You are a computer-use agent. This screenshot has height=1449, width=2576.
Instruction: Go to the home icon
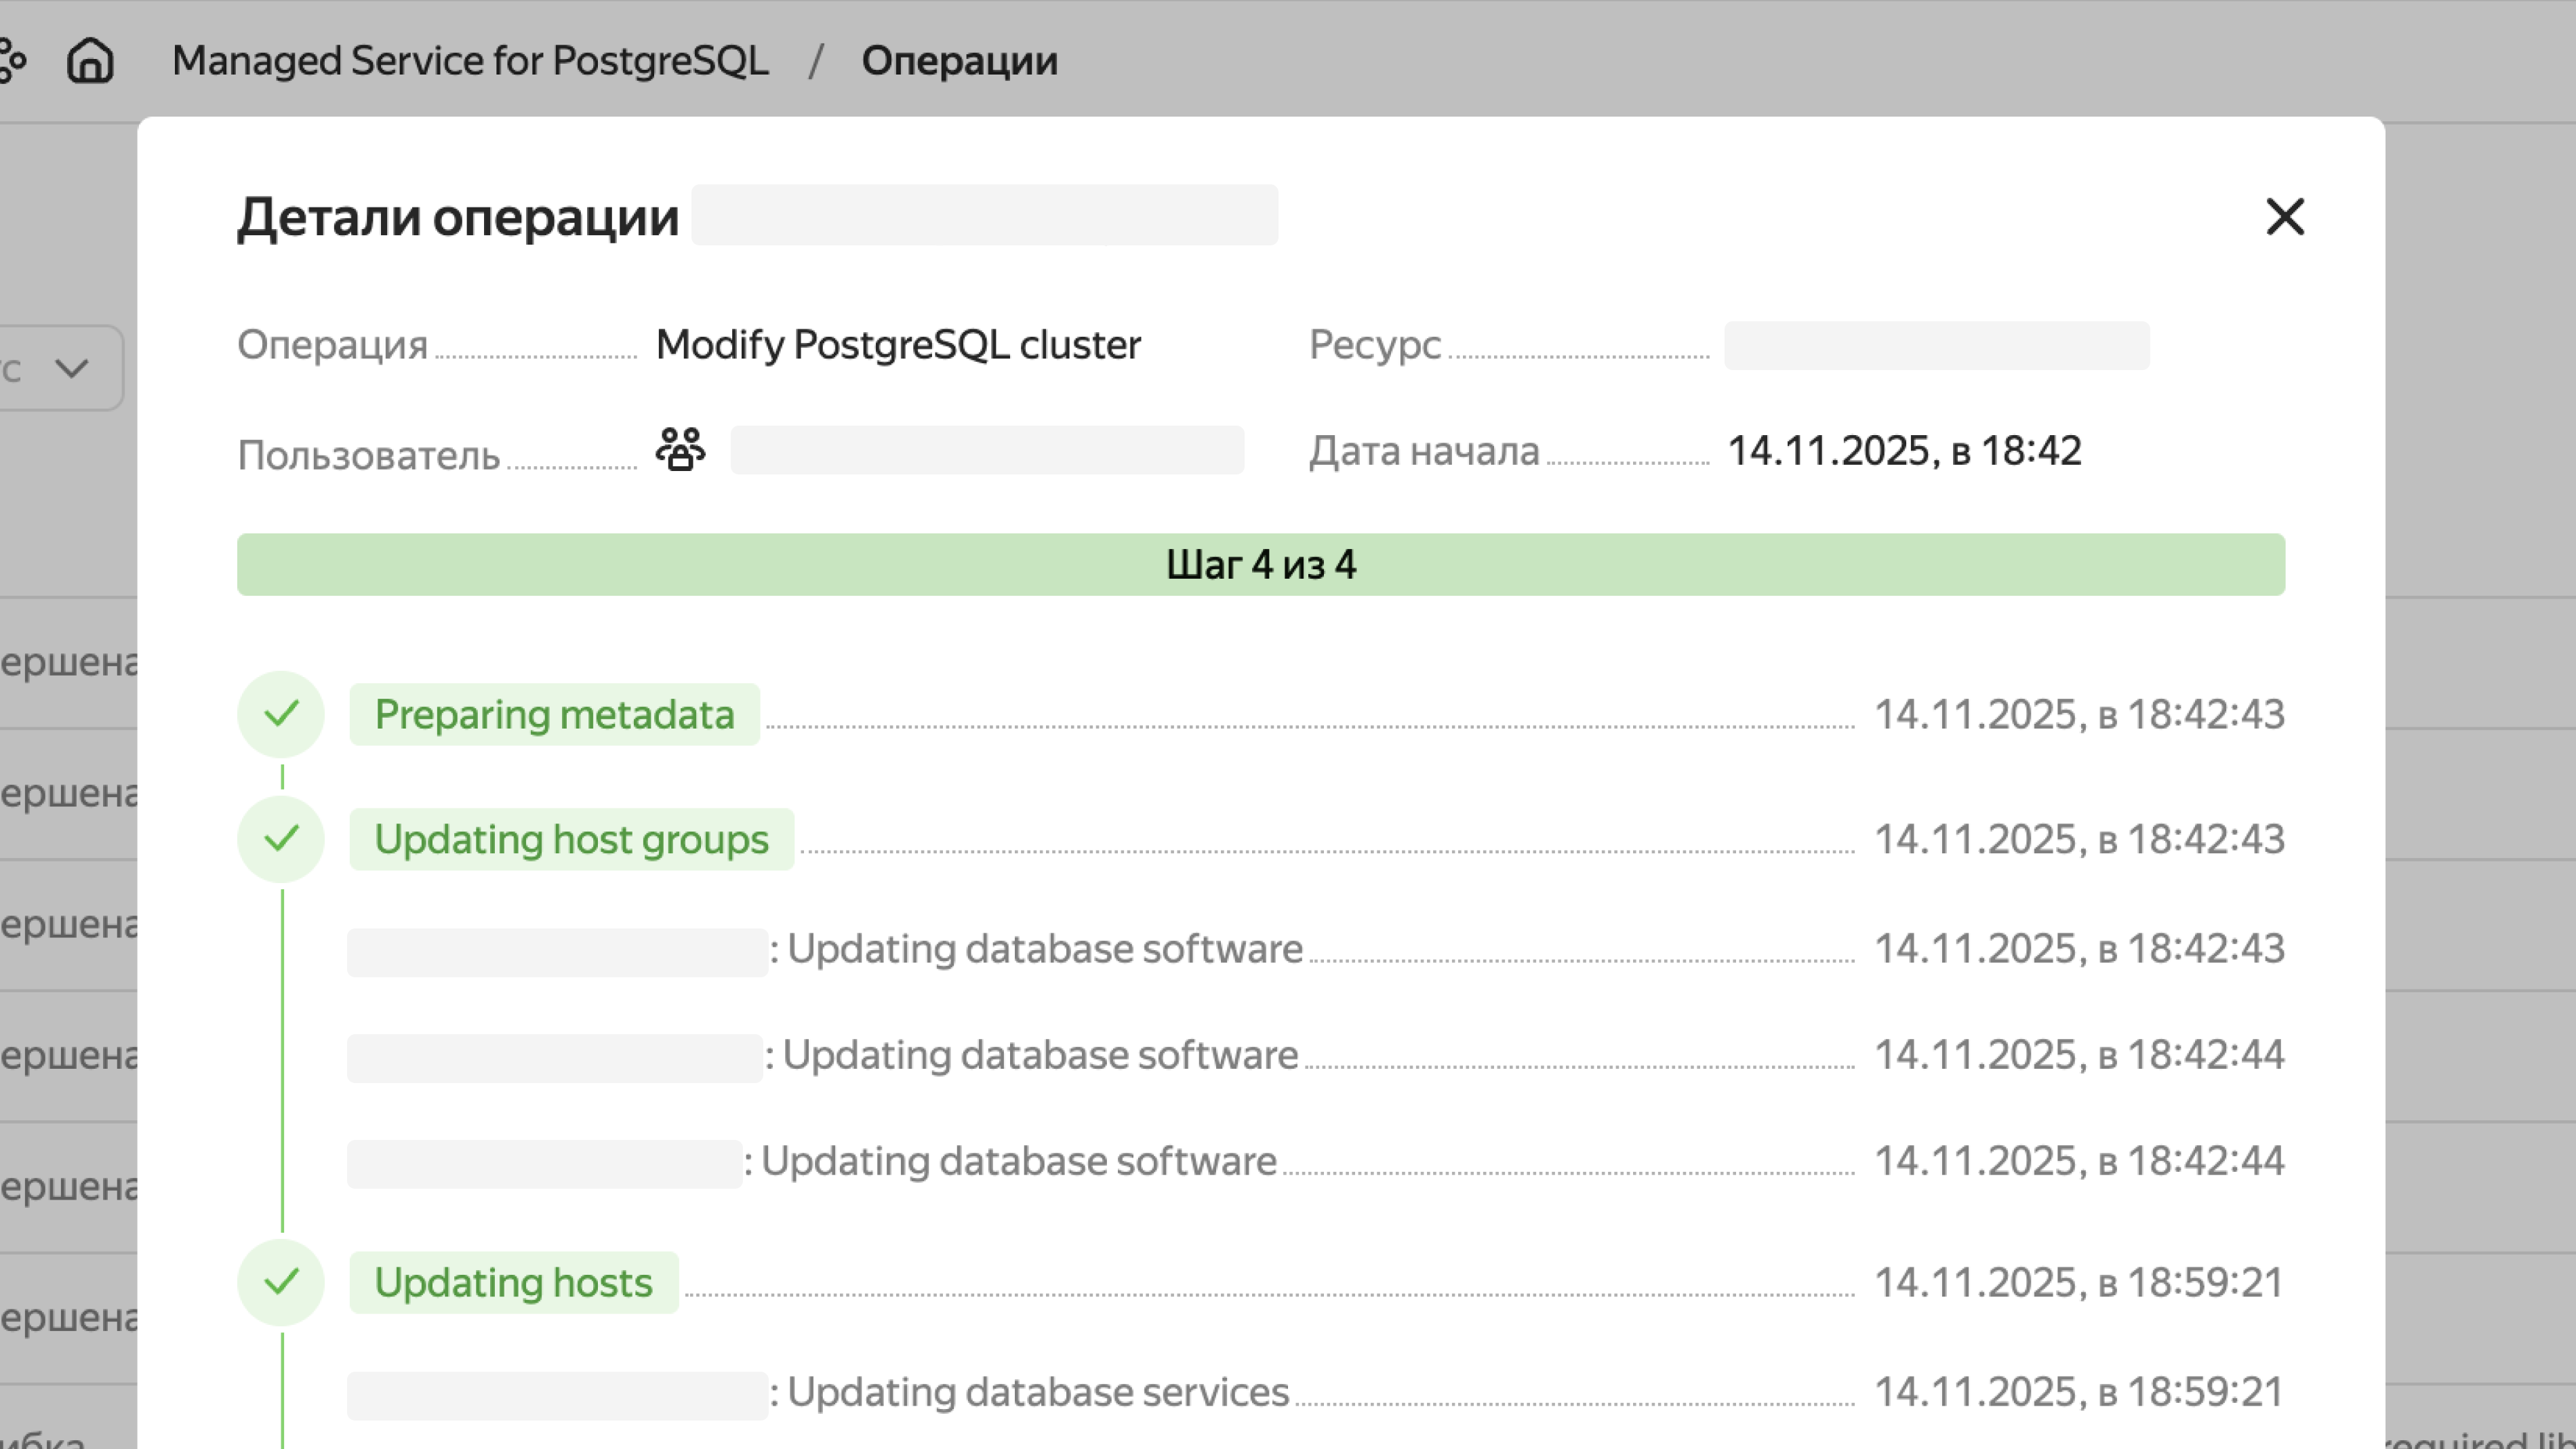(x=90, y=60)
